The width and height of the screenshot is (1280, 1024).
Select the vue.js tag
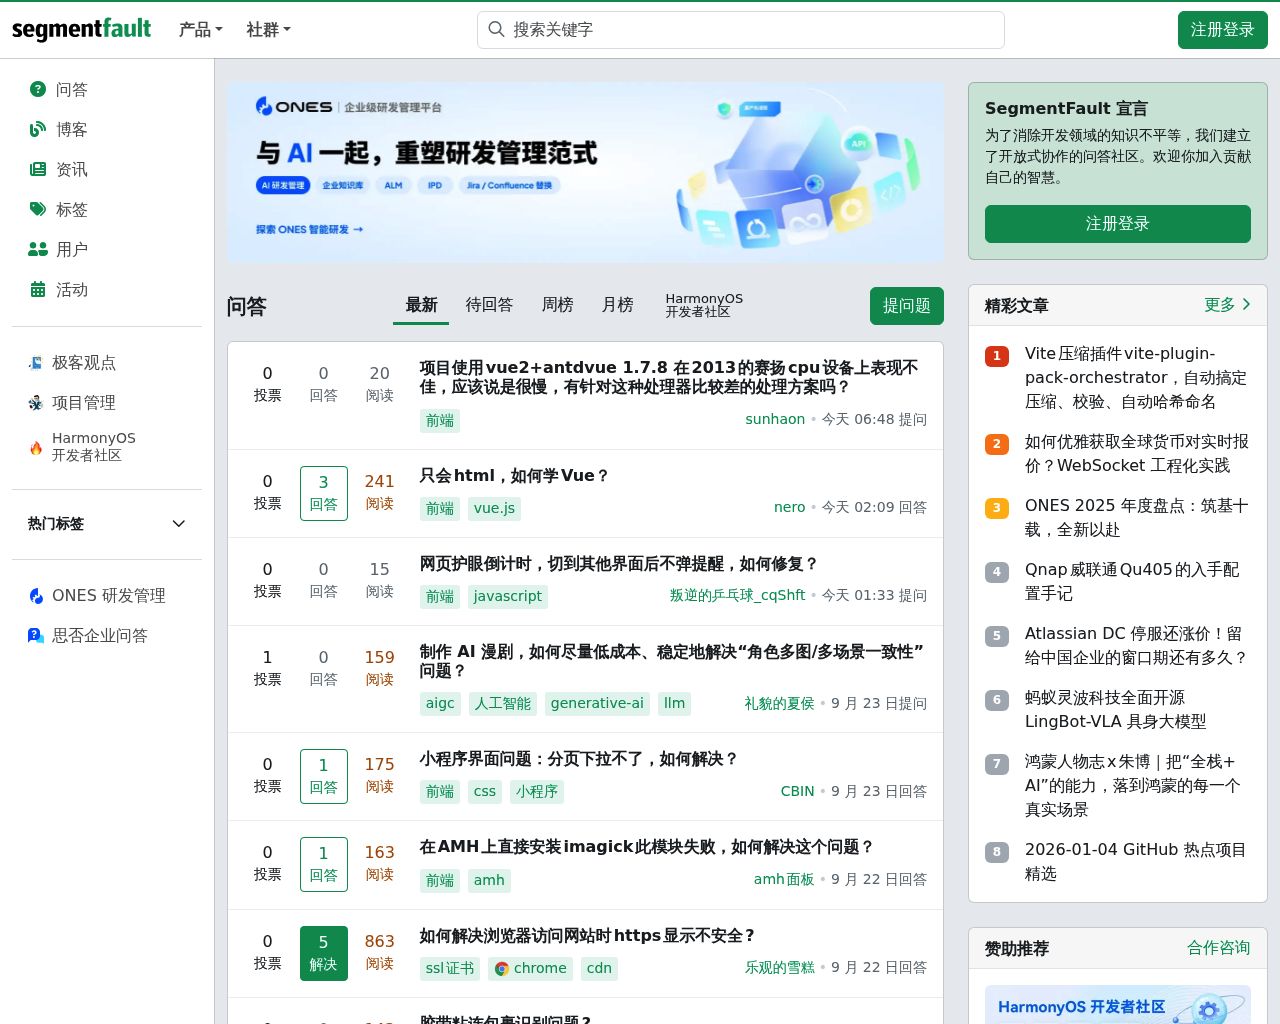tap(494, 508)
